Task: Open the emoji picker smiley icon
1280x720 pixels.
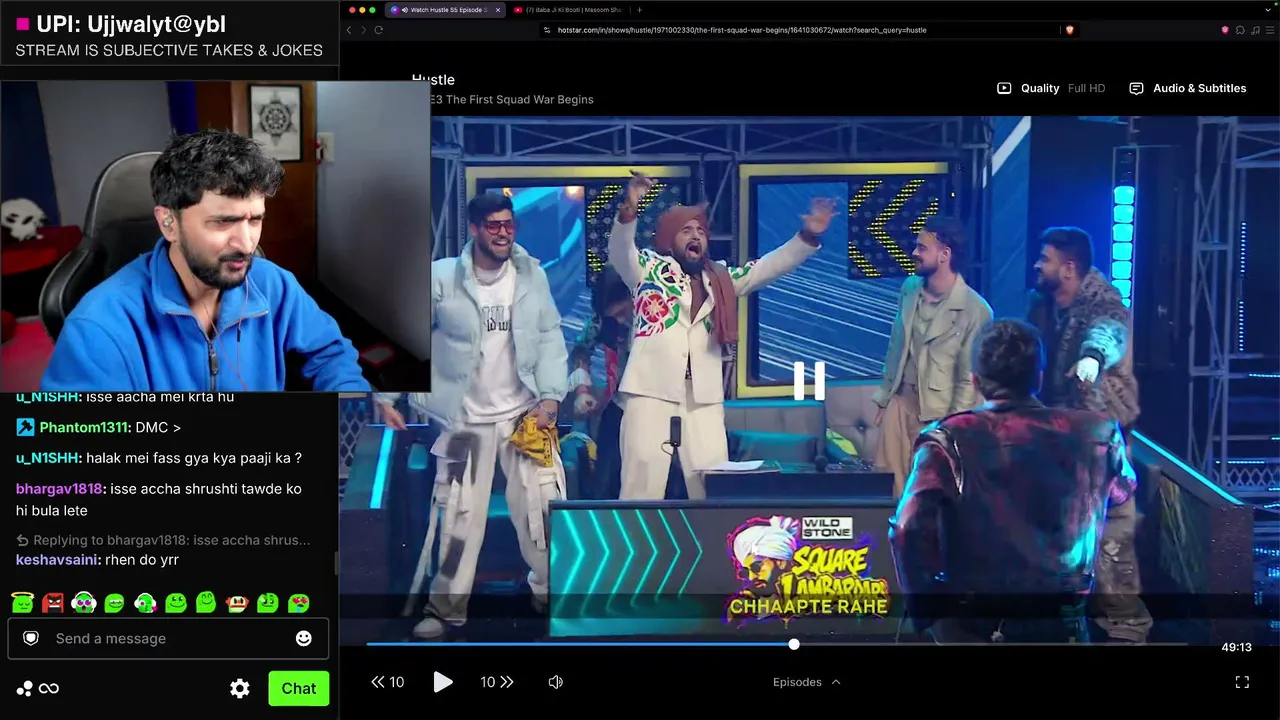Action: click(x=304, y=638)
